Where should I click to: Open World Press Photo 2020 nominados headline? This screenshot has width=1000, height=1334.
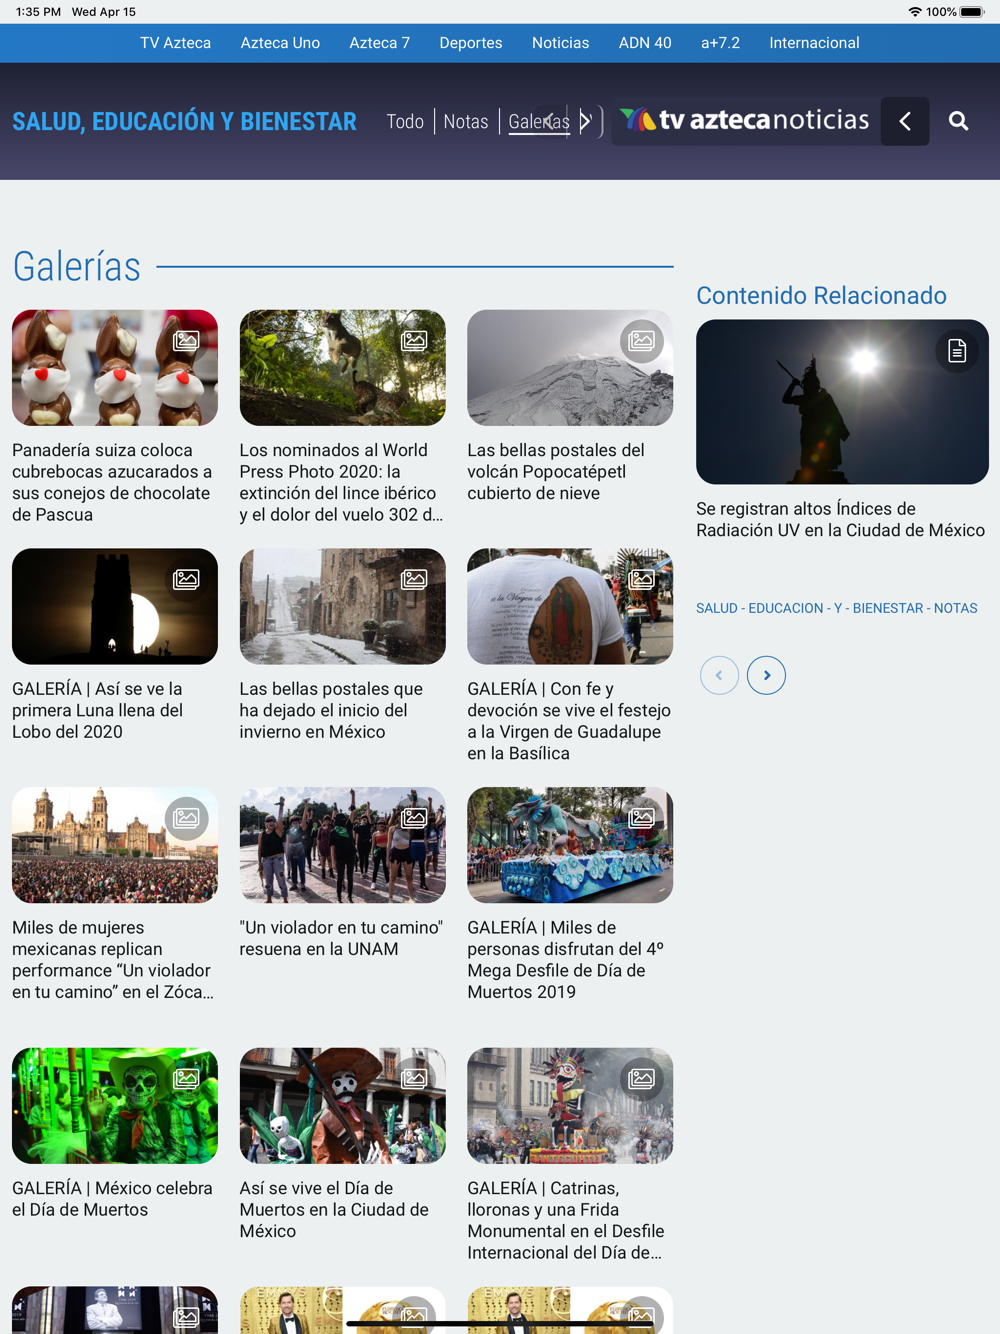coord(340,482)
